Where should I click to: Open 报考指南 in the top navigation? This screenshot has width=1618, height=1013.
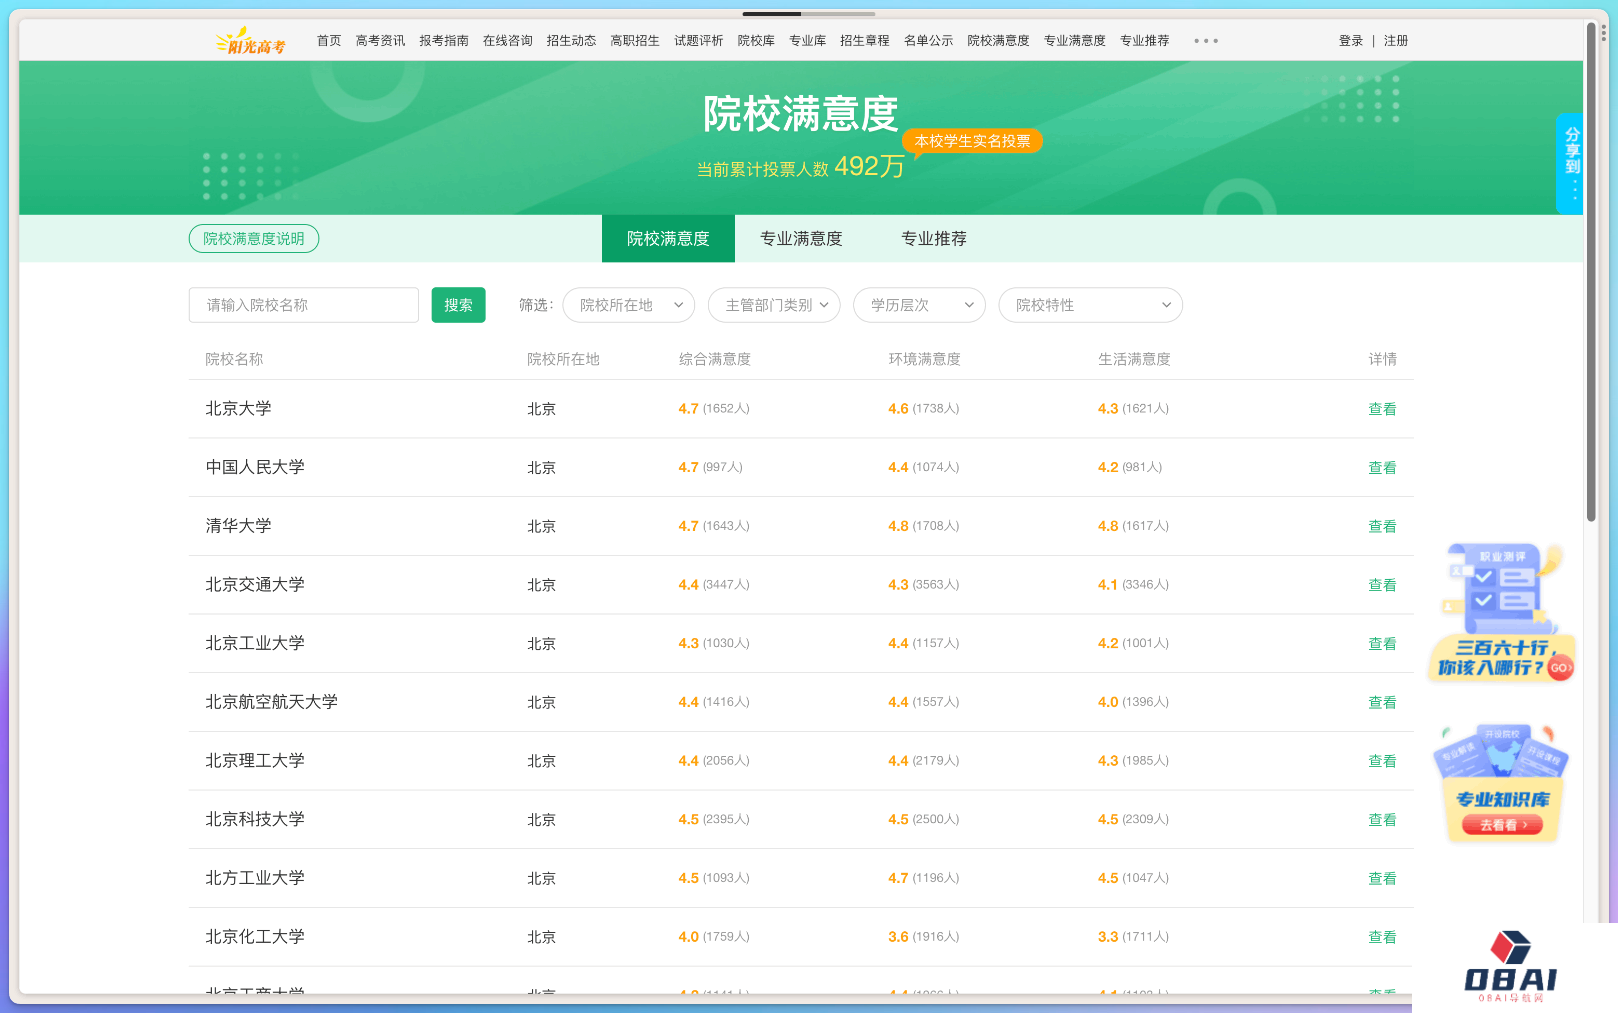click(444, 41)
